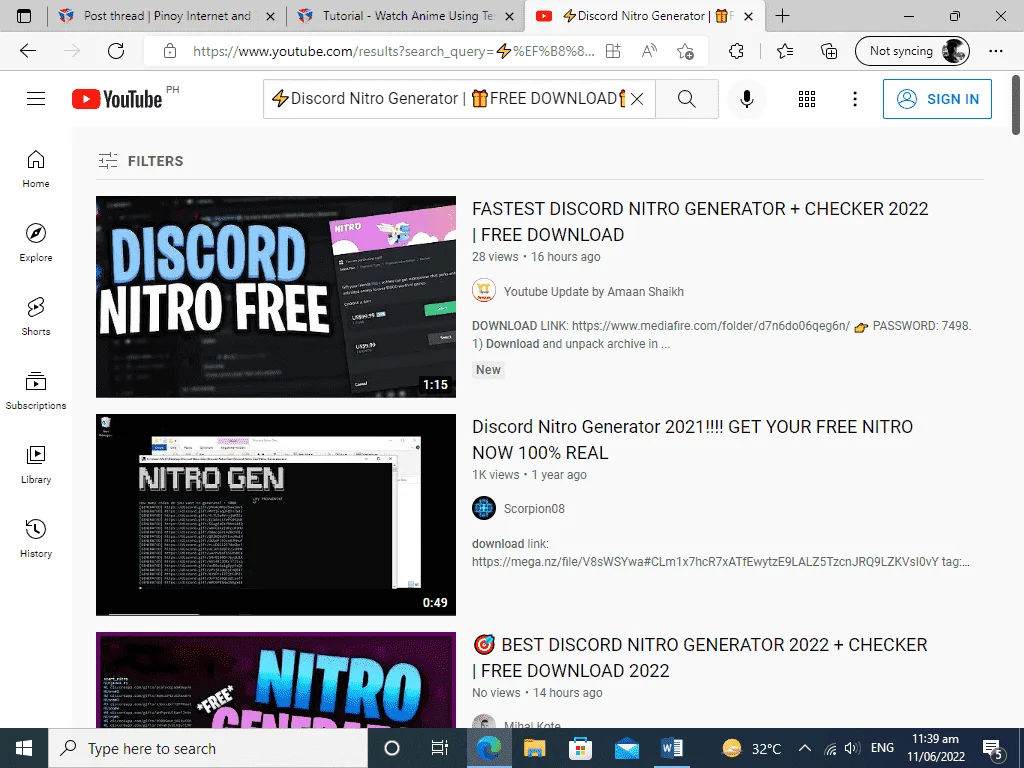
Task: Click the page vertical scrollbar
Action: [1016, 105]
